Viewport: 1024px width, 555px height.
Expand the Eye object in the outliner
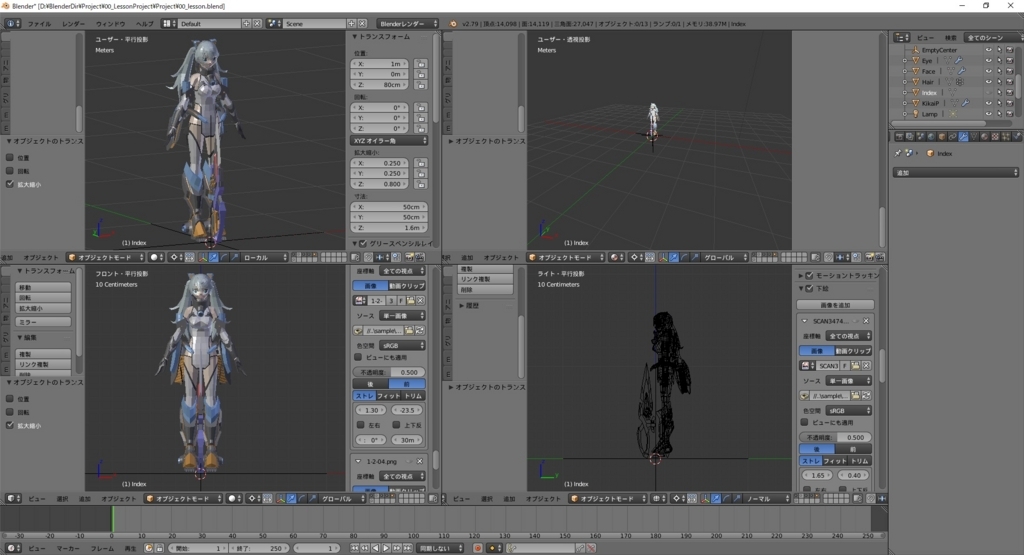pos(905,61)
